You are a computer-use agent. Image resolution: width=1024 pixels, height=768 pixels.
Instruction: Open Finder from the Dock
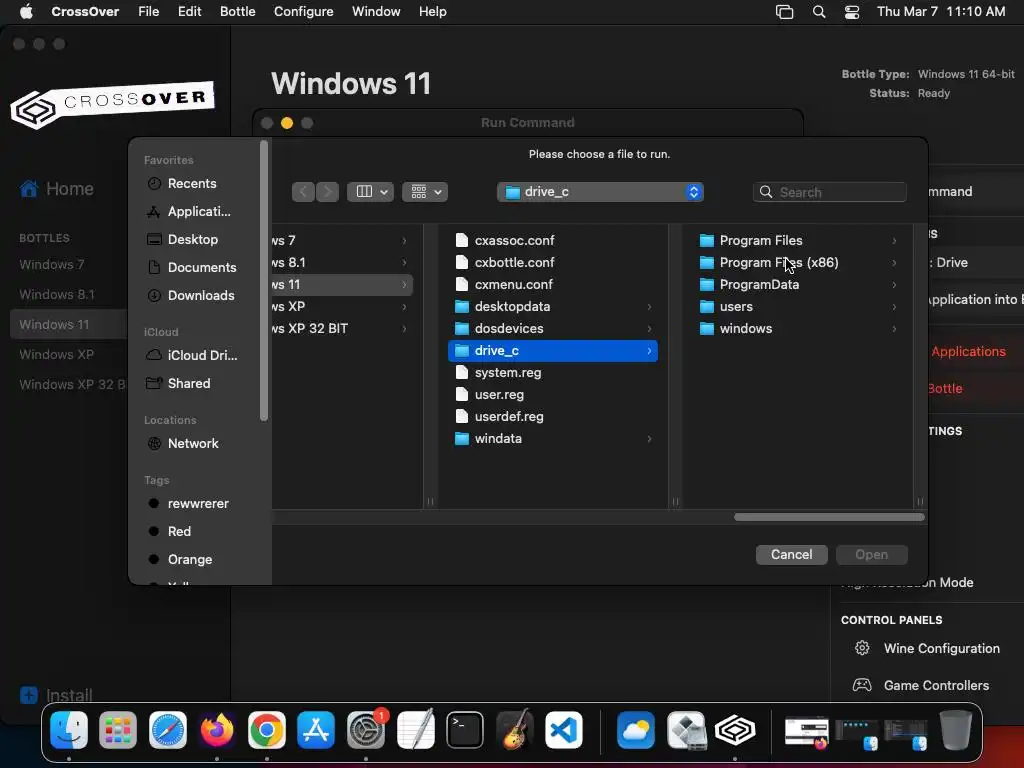point(69,730)
